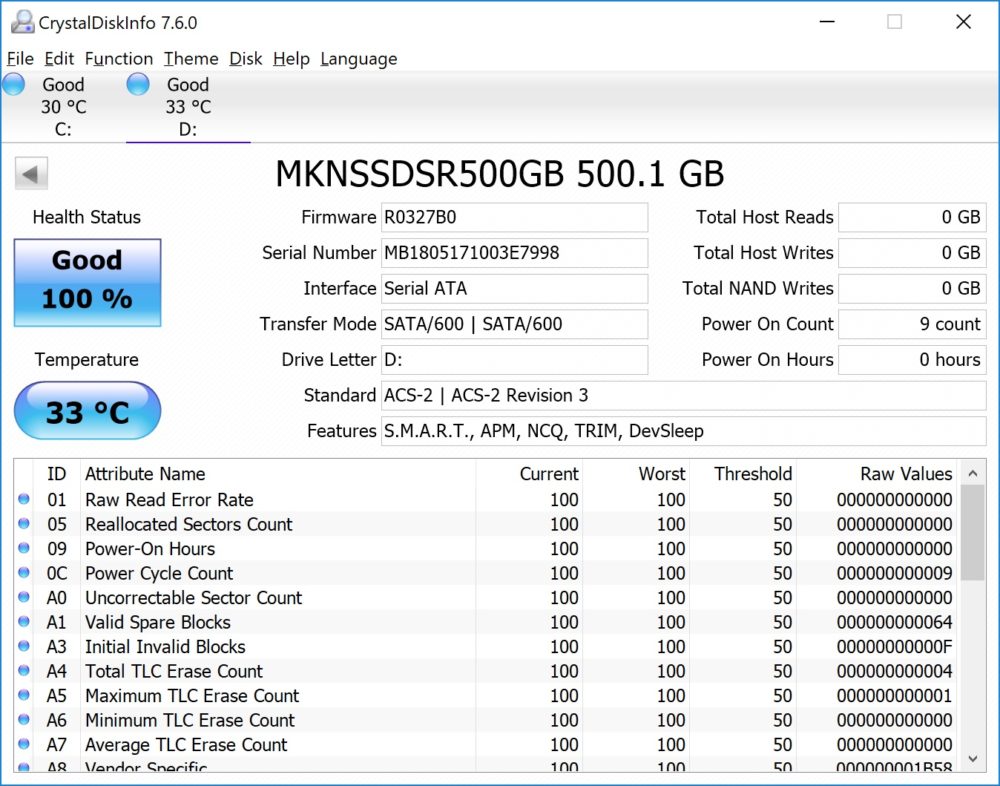Click the Good 100 % health status button
The height and width of the screenshot is (786, 1000).
[x=87, y=283]
